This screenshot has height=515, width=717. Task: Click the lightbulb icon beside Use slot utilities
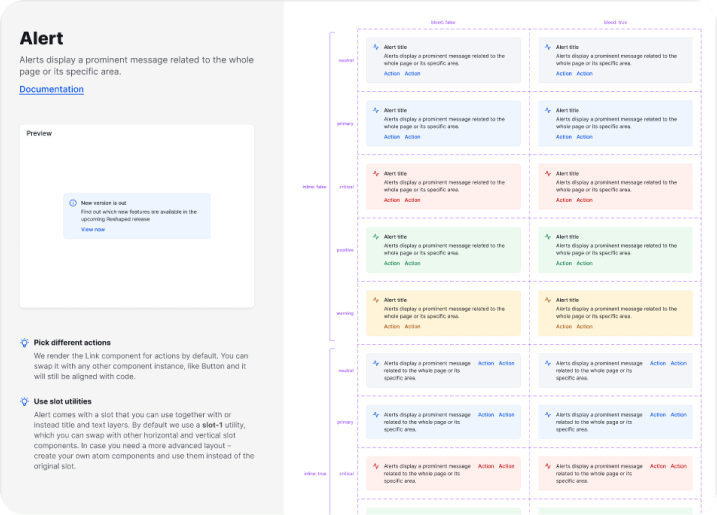24,402
